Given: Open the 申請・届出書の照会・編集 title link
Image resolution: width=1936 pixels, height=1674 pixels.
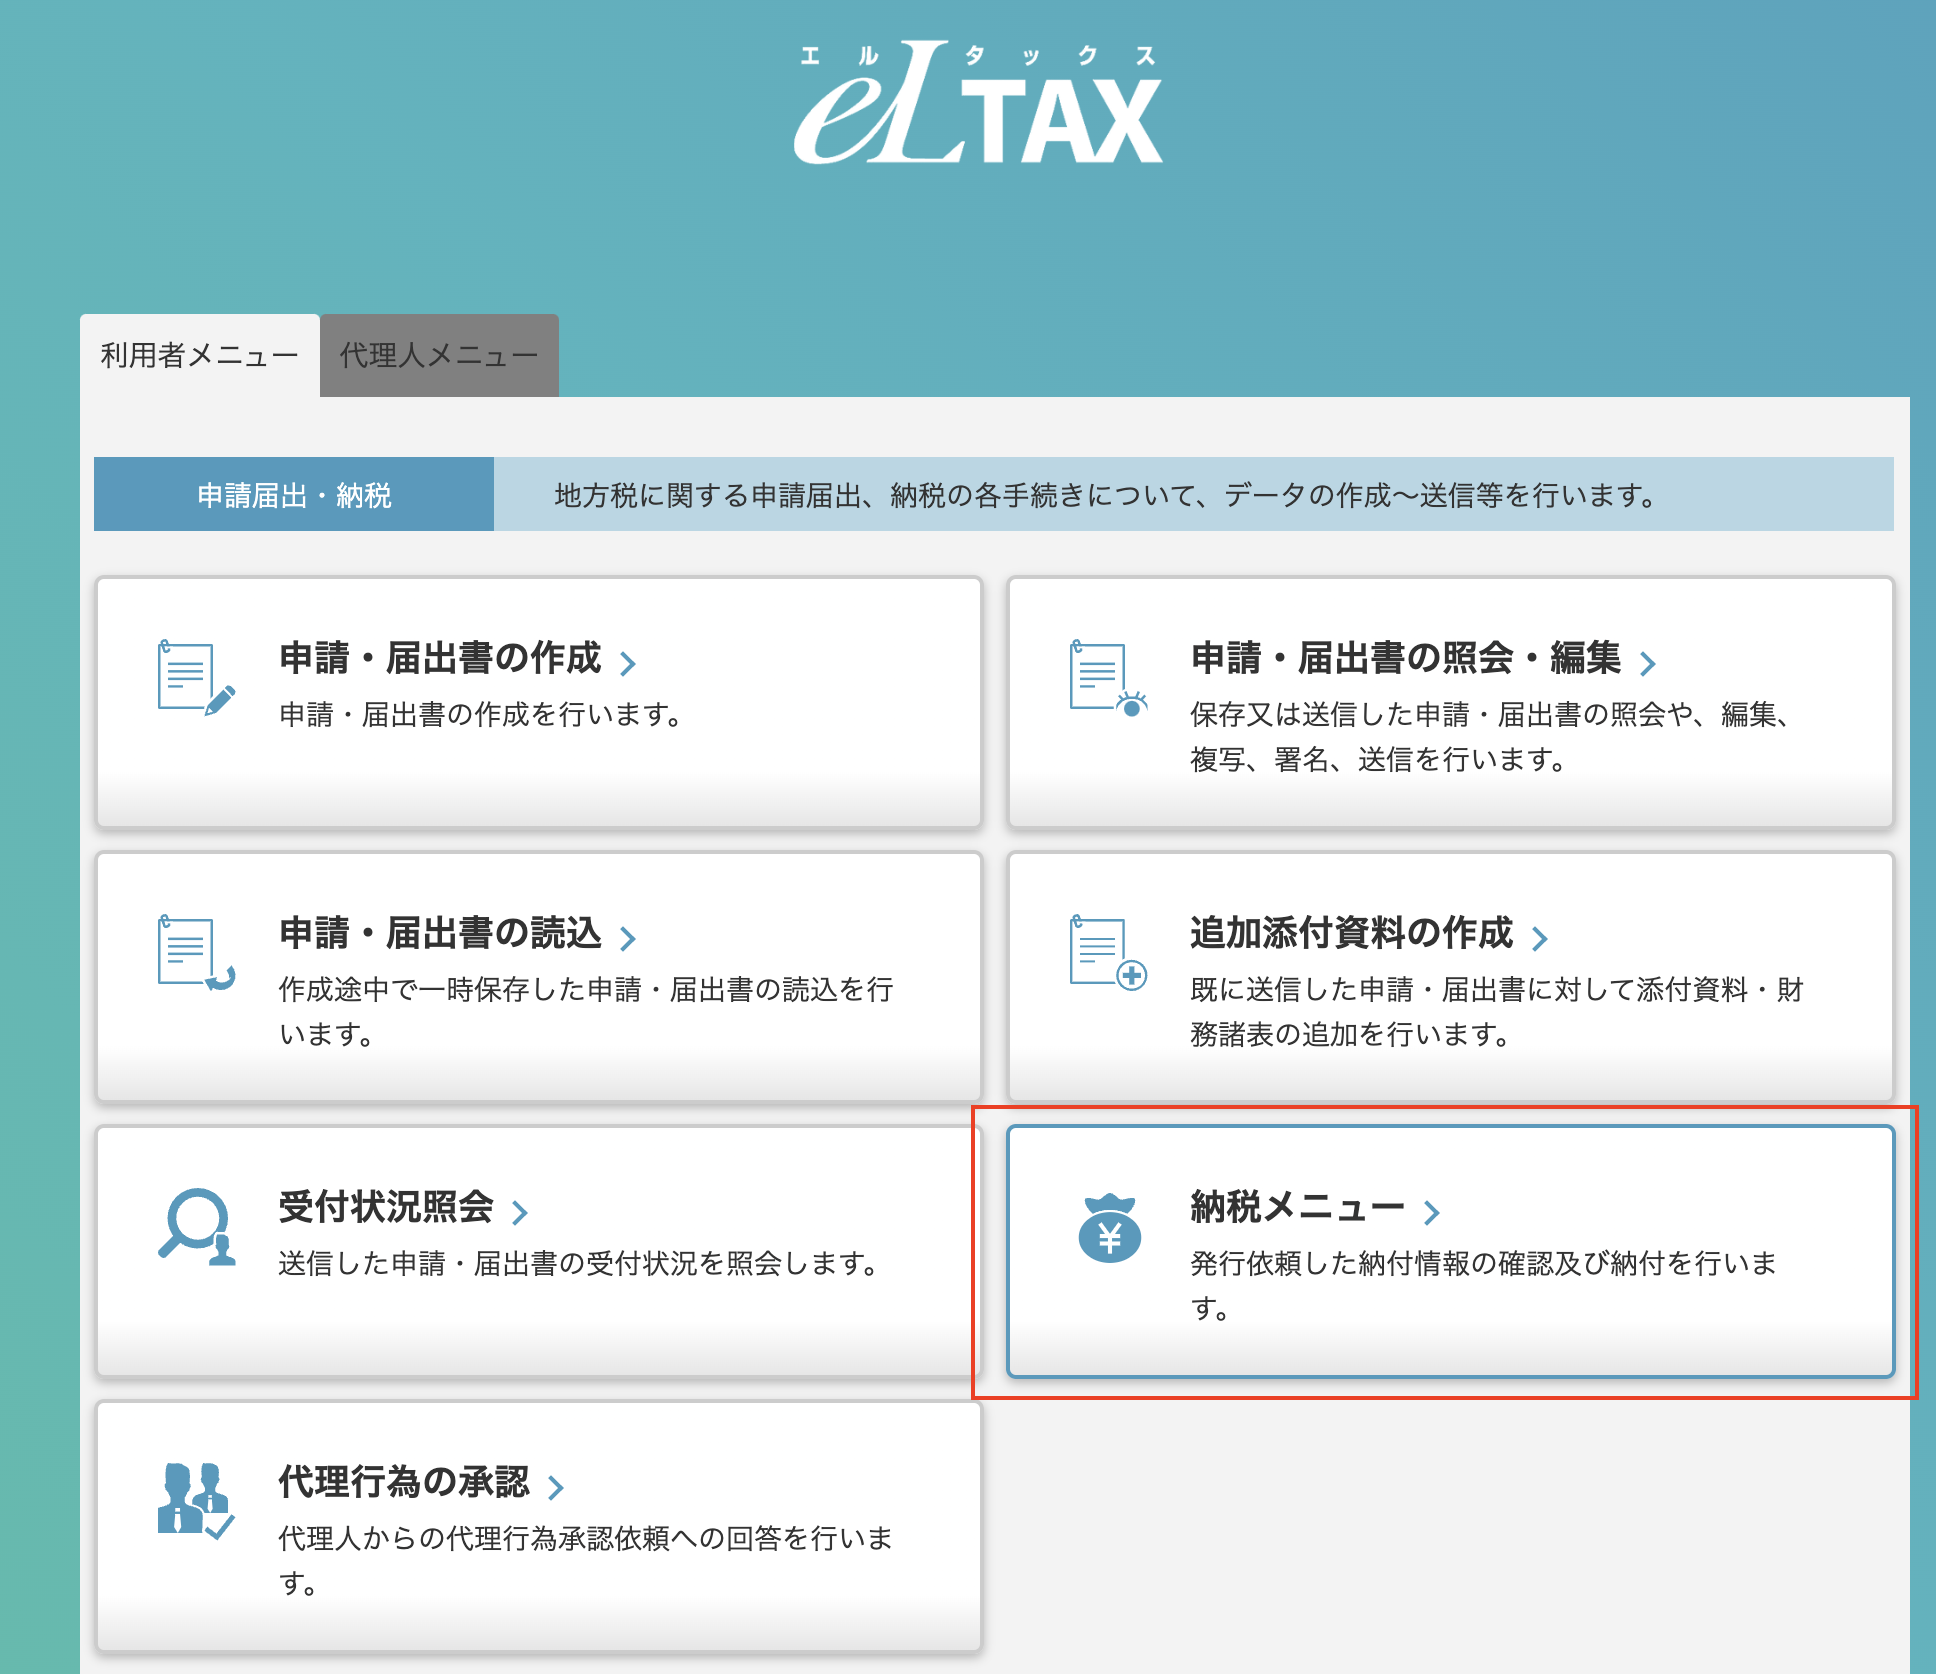Looking at the screenshot, I should point(1405,658).
